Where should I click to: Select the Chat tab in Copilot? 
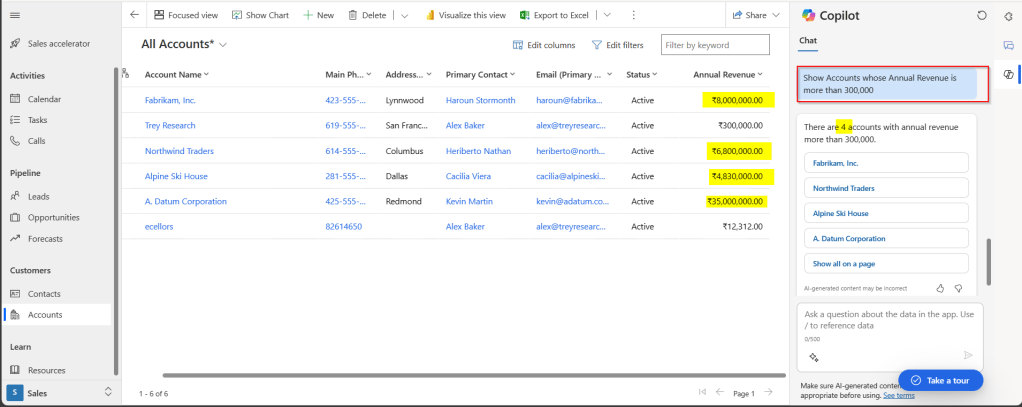(807, 41)
